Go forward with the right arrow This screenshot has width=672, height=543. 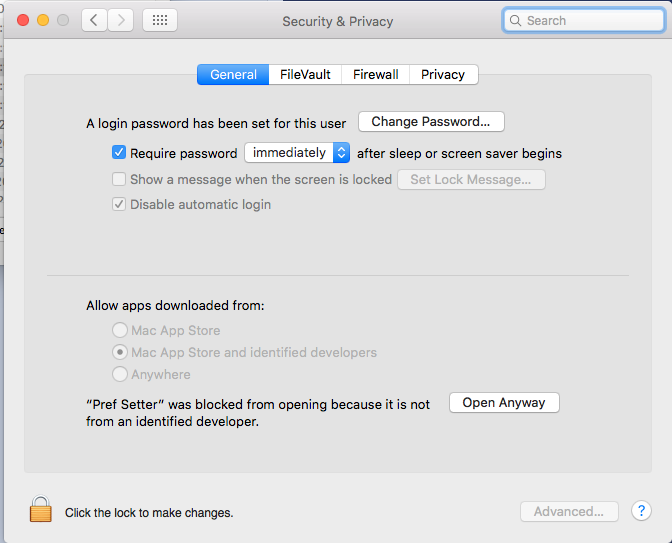tap(121, 20)
